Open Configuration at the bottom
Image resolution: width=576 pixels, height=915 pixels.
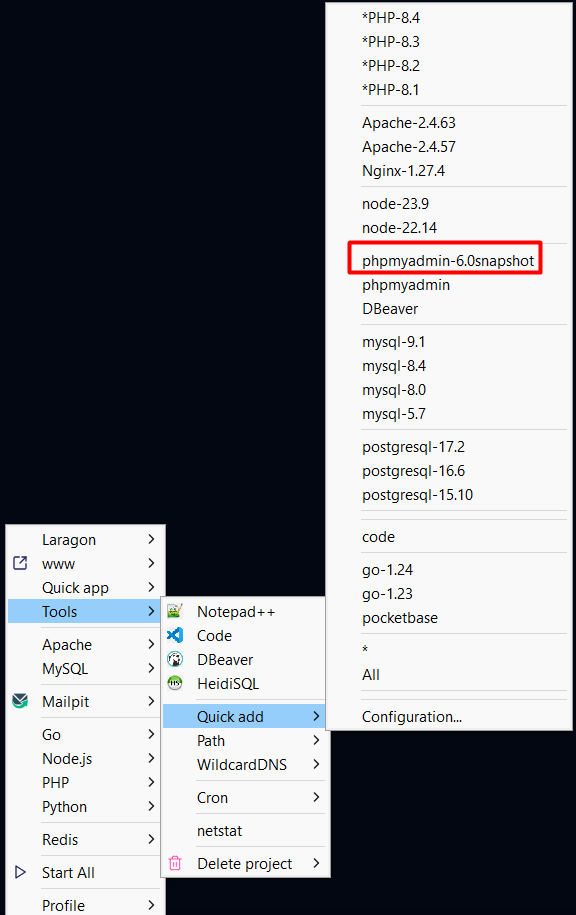pyautogui.click(x=413, y=716)
